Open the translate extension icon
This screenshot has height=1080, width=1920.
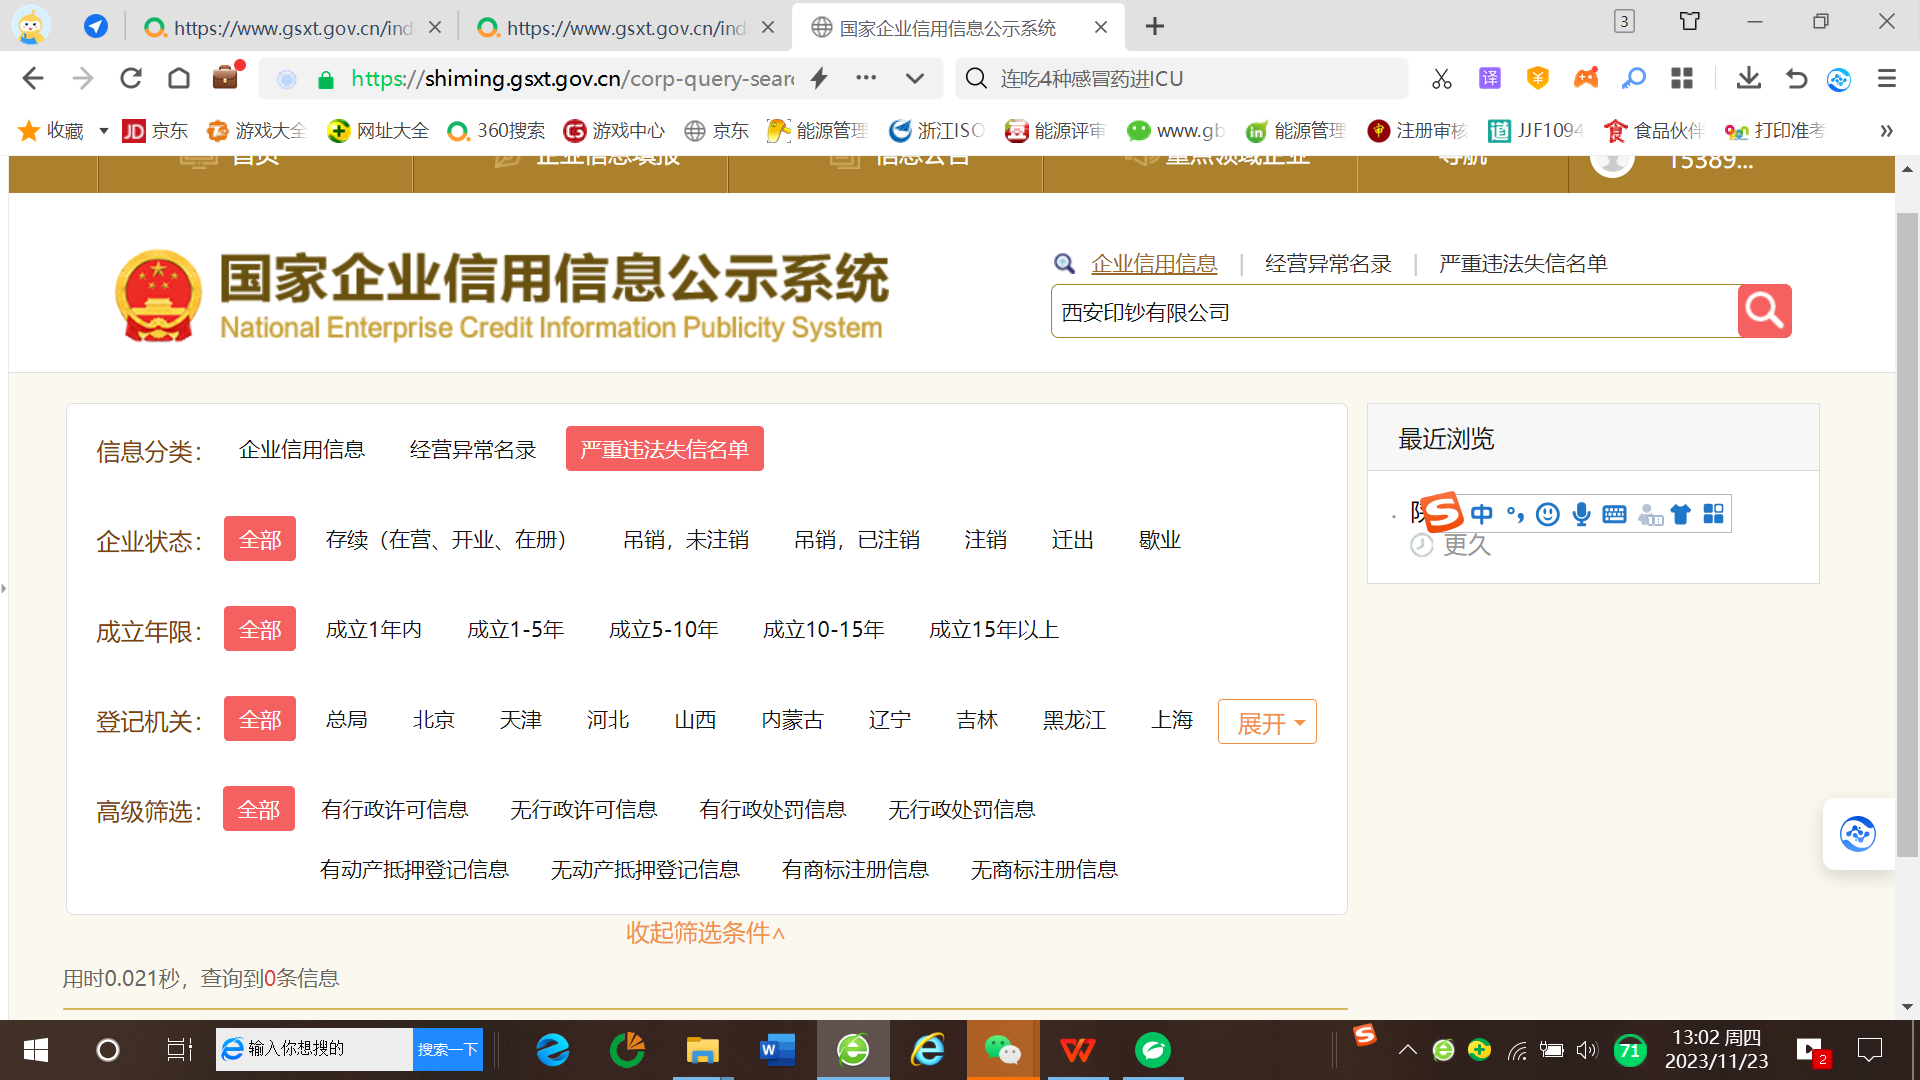[x=1490, y=79]
